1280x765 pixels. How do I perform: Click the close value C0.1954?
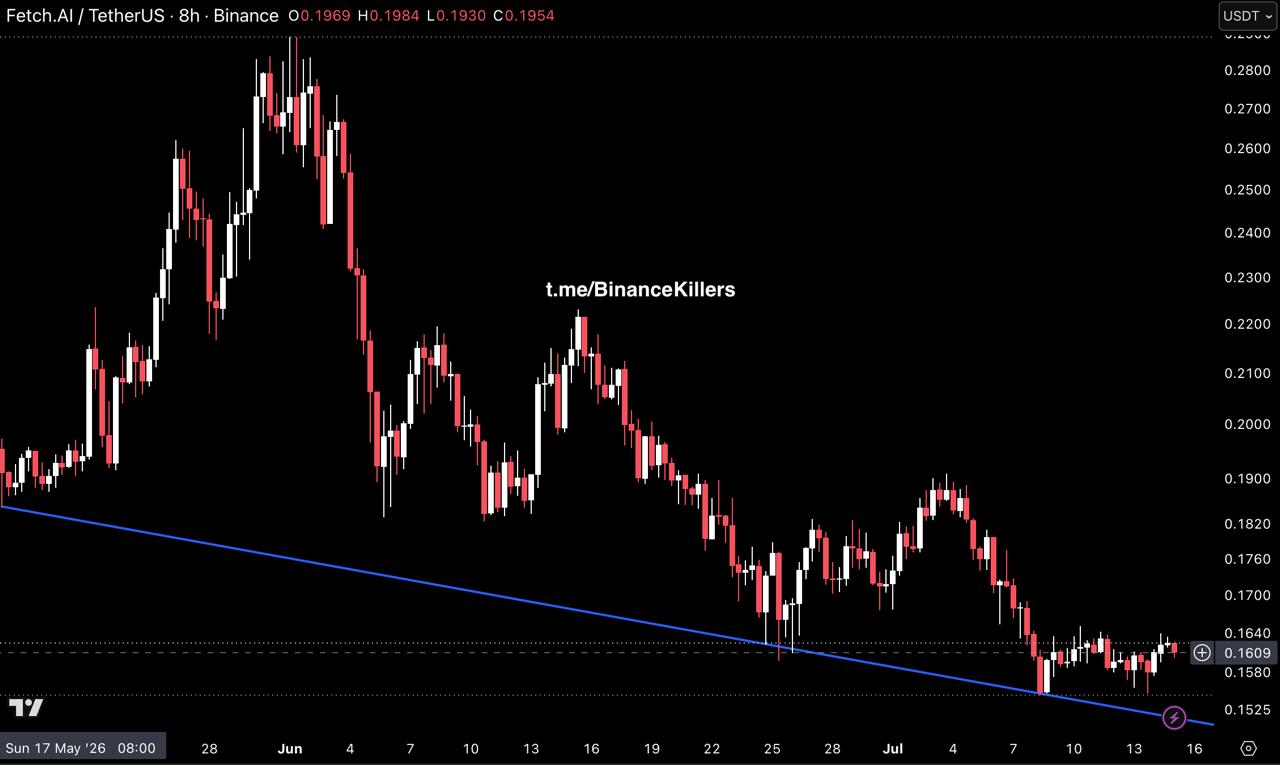tap(523, 16)
